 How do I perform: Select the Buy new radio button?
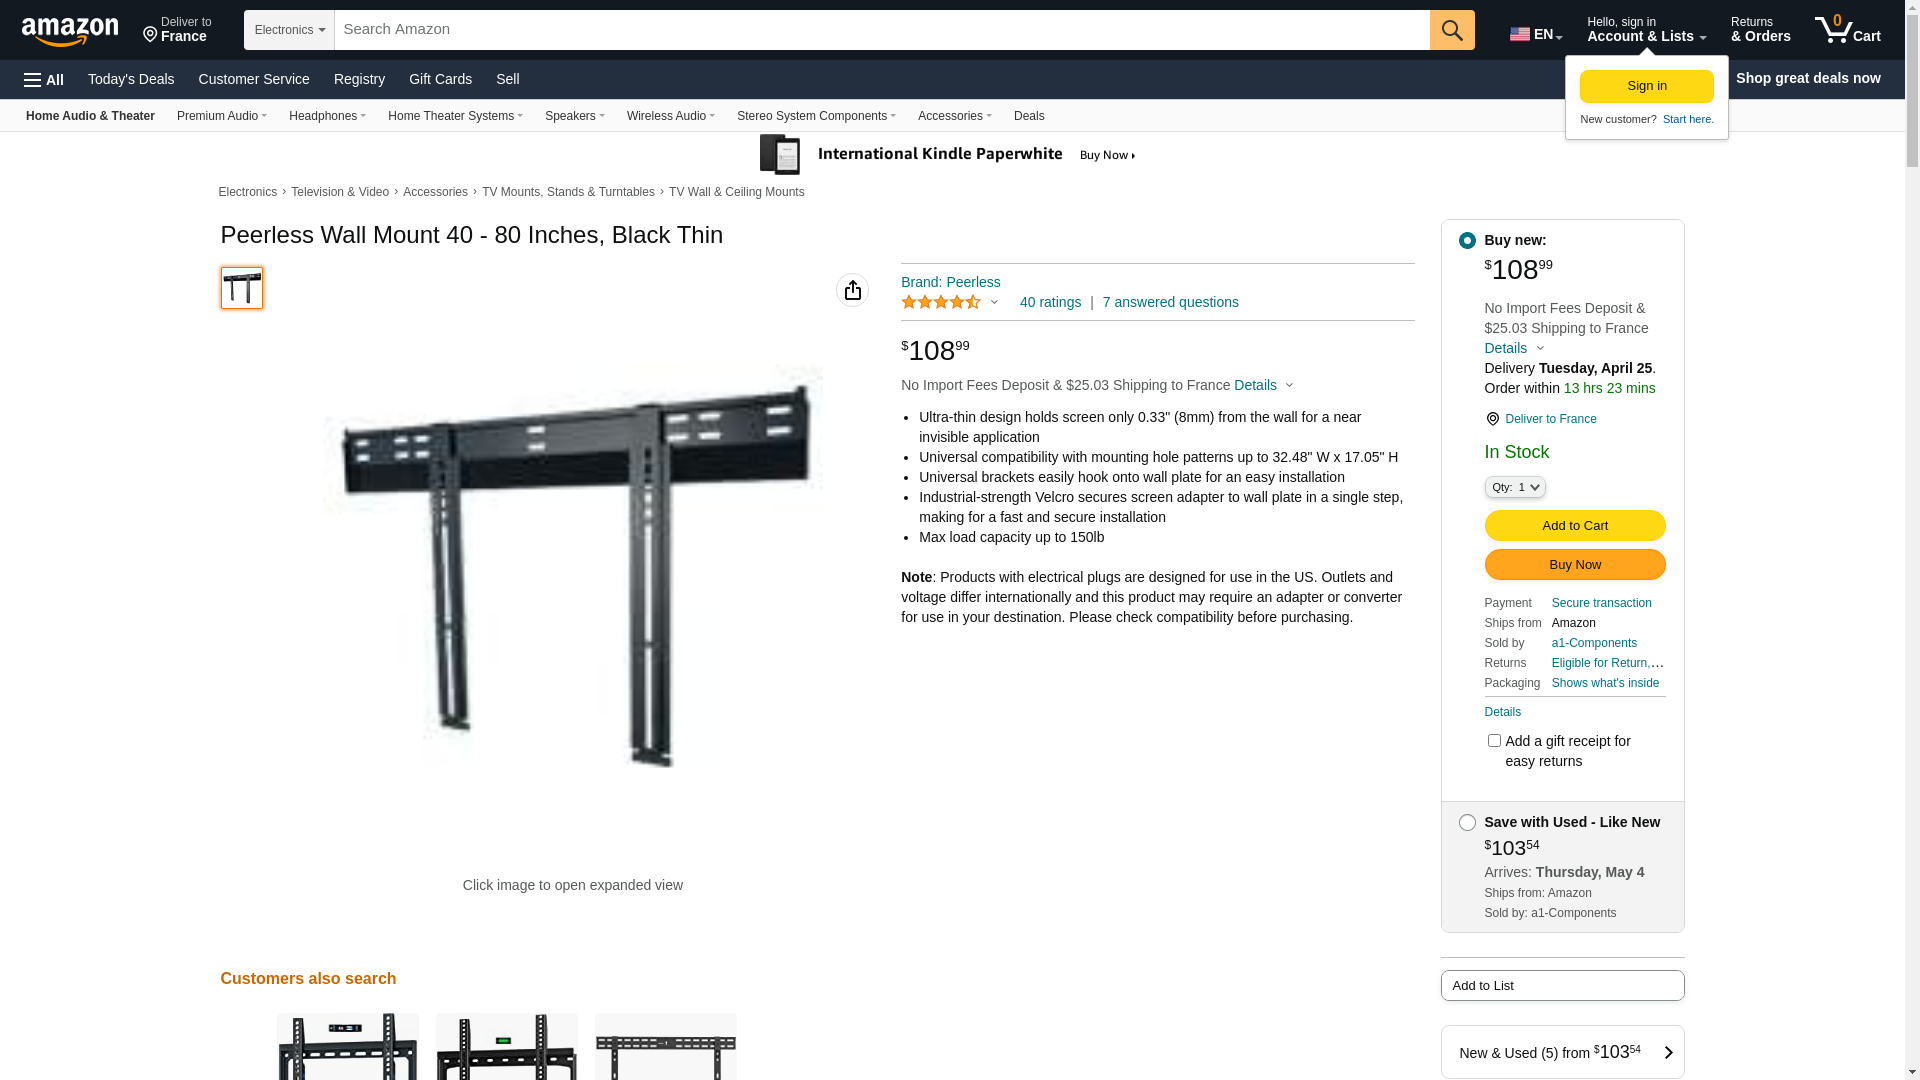(x=1467, y=240)
